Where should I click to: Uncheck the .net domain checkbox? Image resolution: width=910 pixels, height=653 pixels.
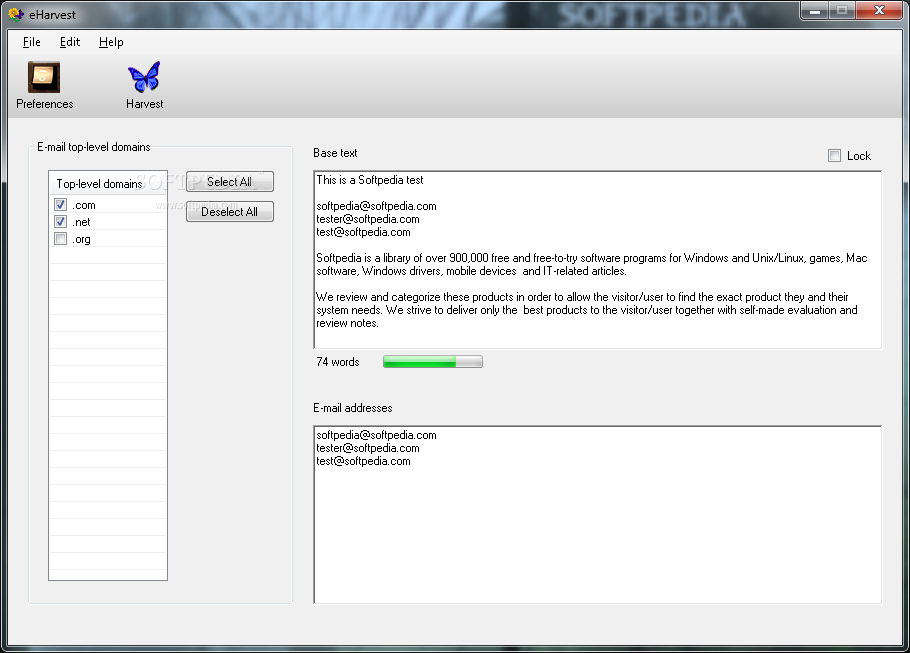[x=60, y=221]
